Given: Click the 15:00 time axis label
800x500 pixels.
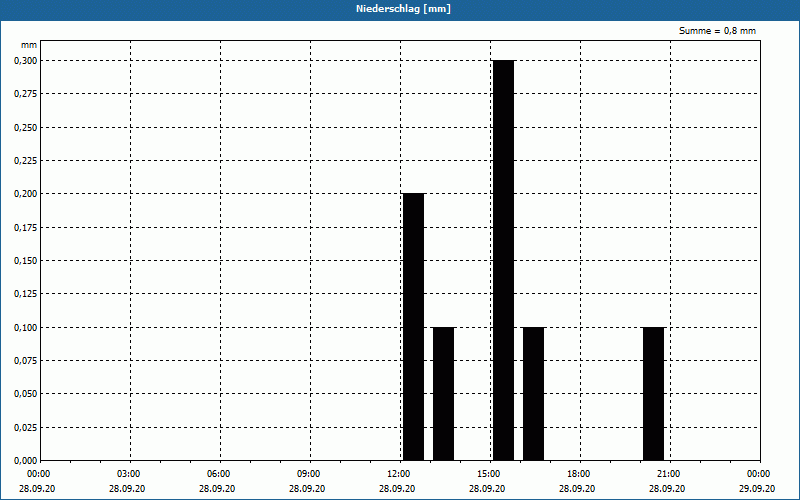Looking at the screenshot, I should 489,474.
